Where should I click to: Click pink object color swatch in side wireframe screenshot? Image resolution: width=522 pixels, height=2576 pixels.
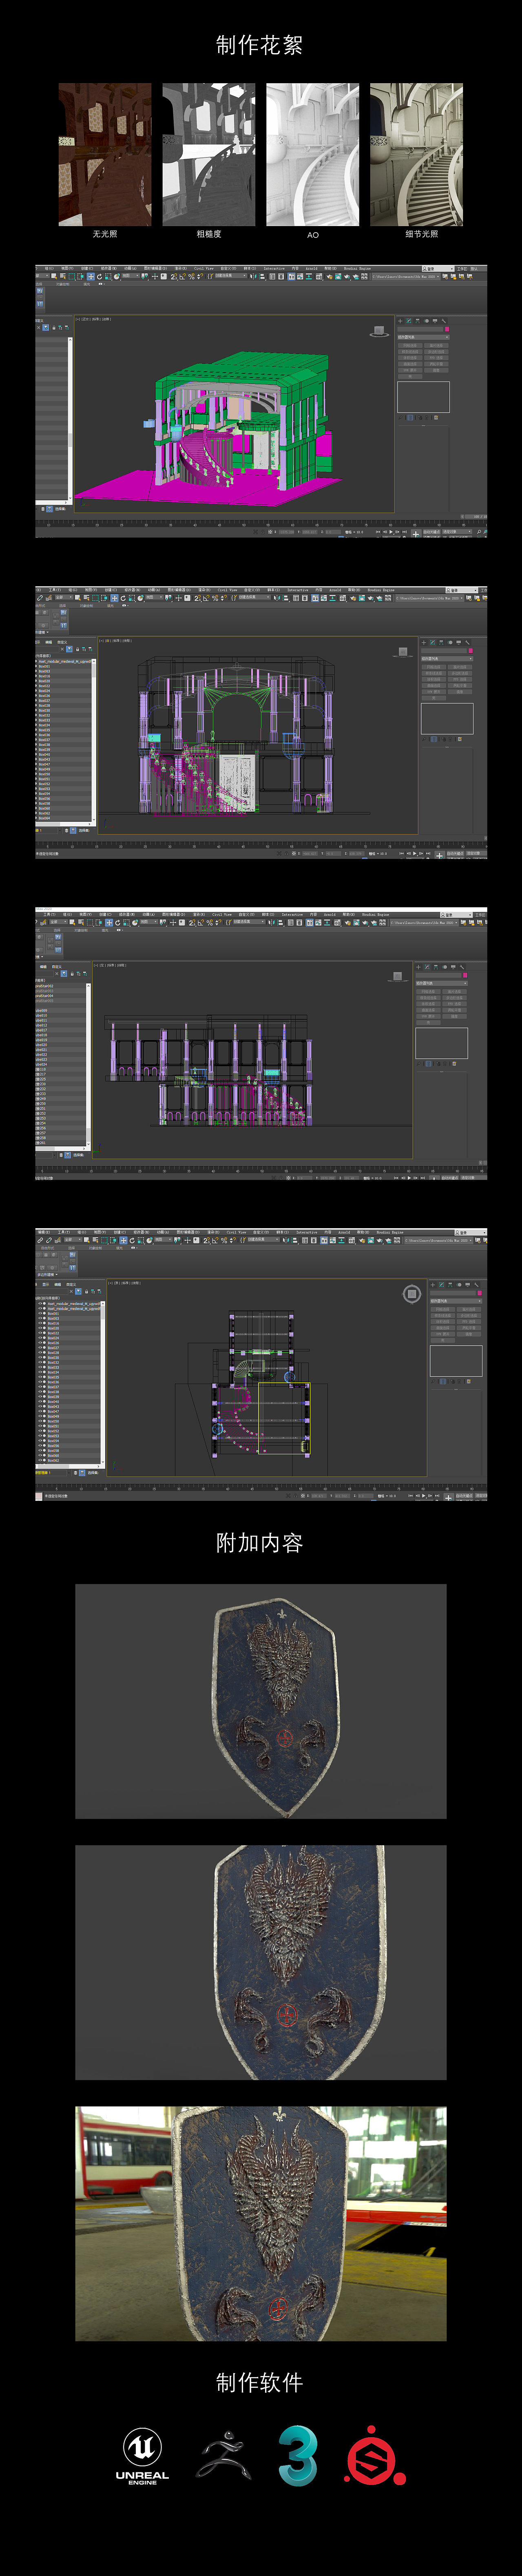point(465,975)
